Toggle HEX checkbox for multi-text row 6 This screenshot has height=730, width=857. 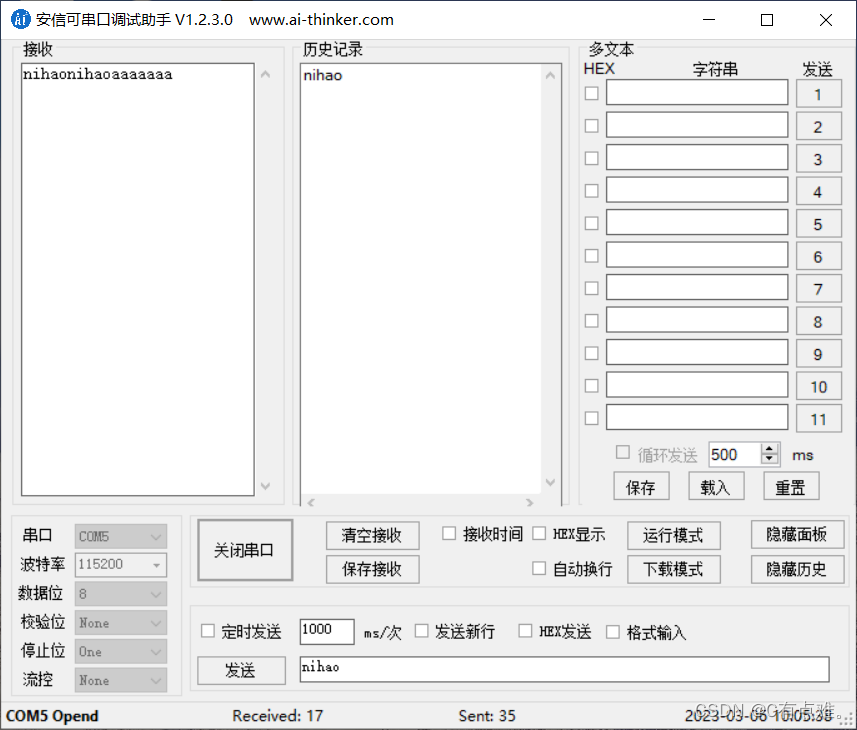pos(591,256)
